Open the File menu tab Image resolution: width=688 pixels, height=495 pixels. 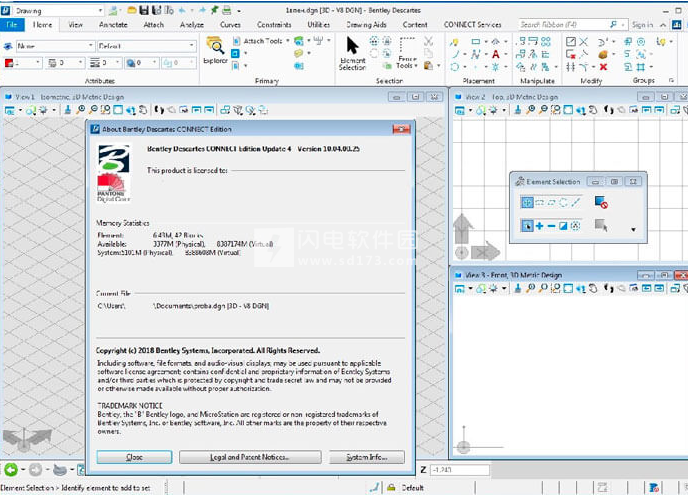click(12, 25)
